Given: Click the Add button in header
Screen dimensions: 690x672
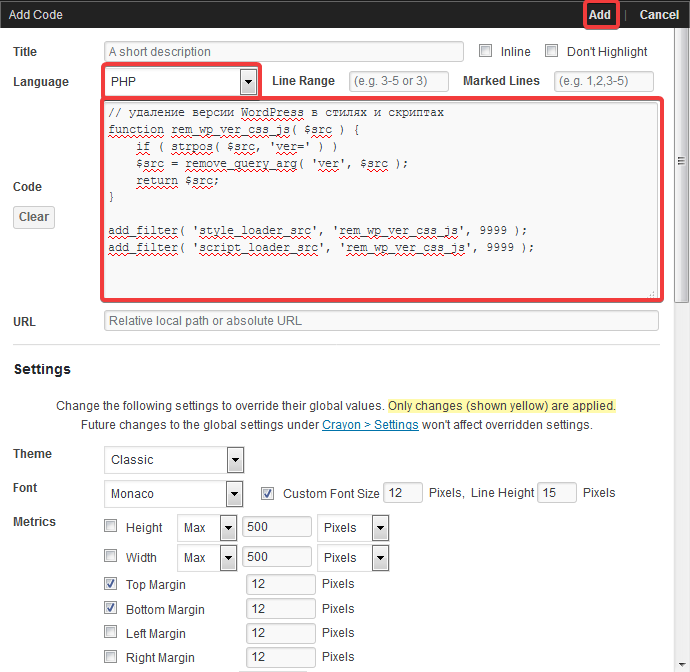Looking at the screenshot, I should coord(599,15).
